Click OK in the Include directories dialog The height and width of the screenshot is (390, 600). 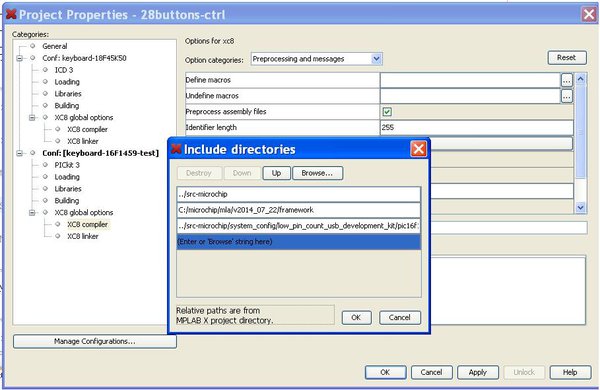(356, 317)
